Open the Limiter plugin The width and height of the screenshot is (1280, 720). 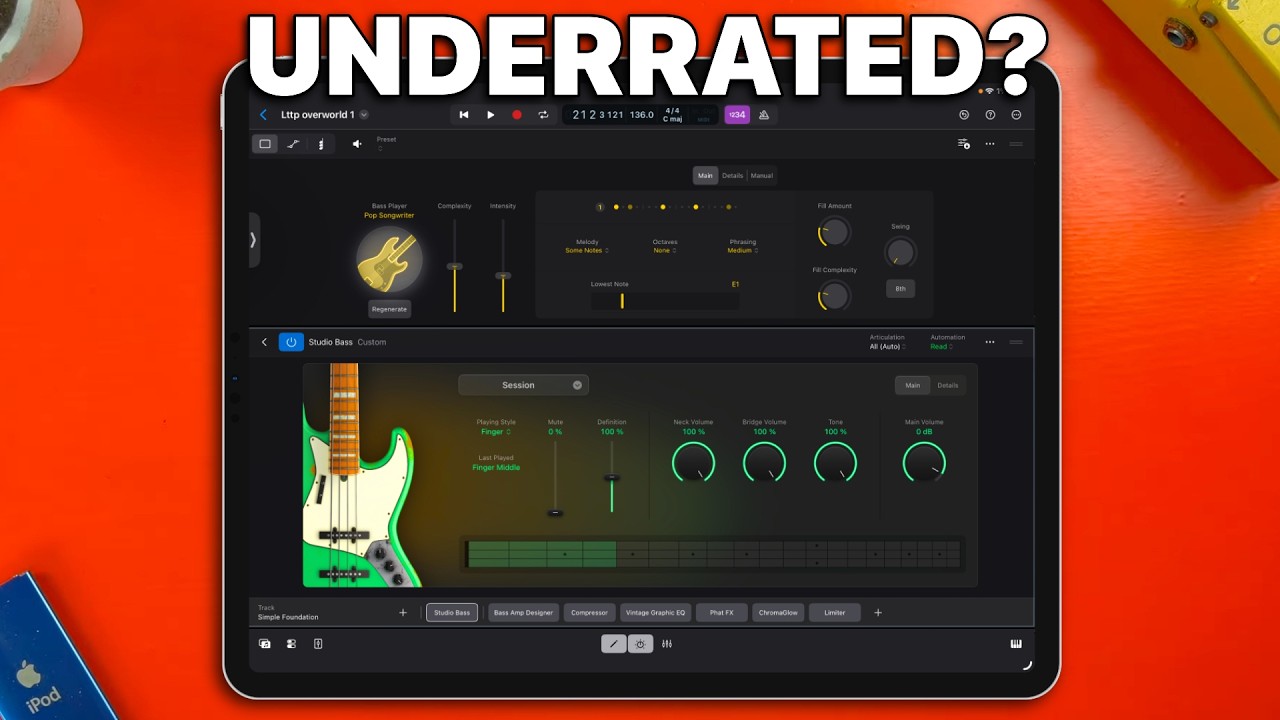click(835, 612)
